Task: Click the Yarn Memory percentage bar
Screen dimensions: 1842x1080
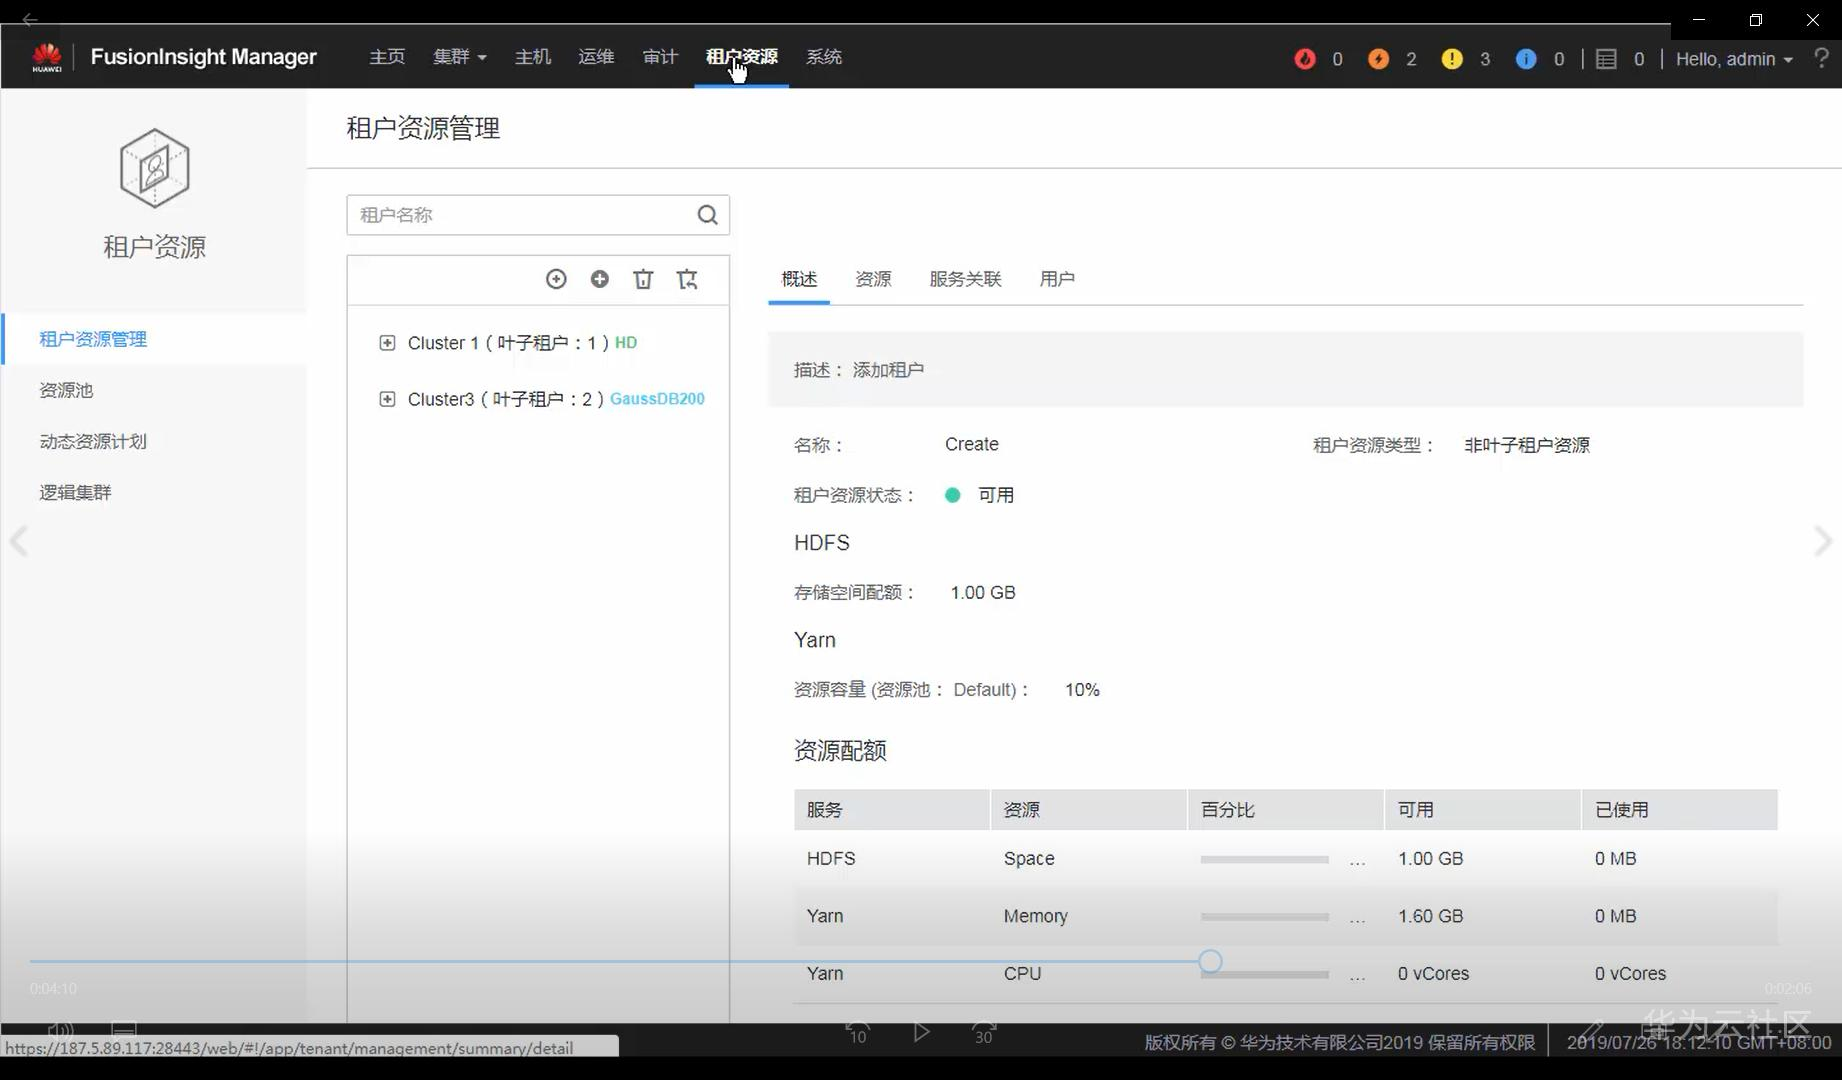Action: 1264,916
